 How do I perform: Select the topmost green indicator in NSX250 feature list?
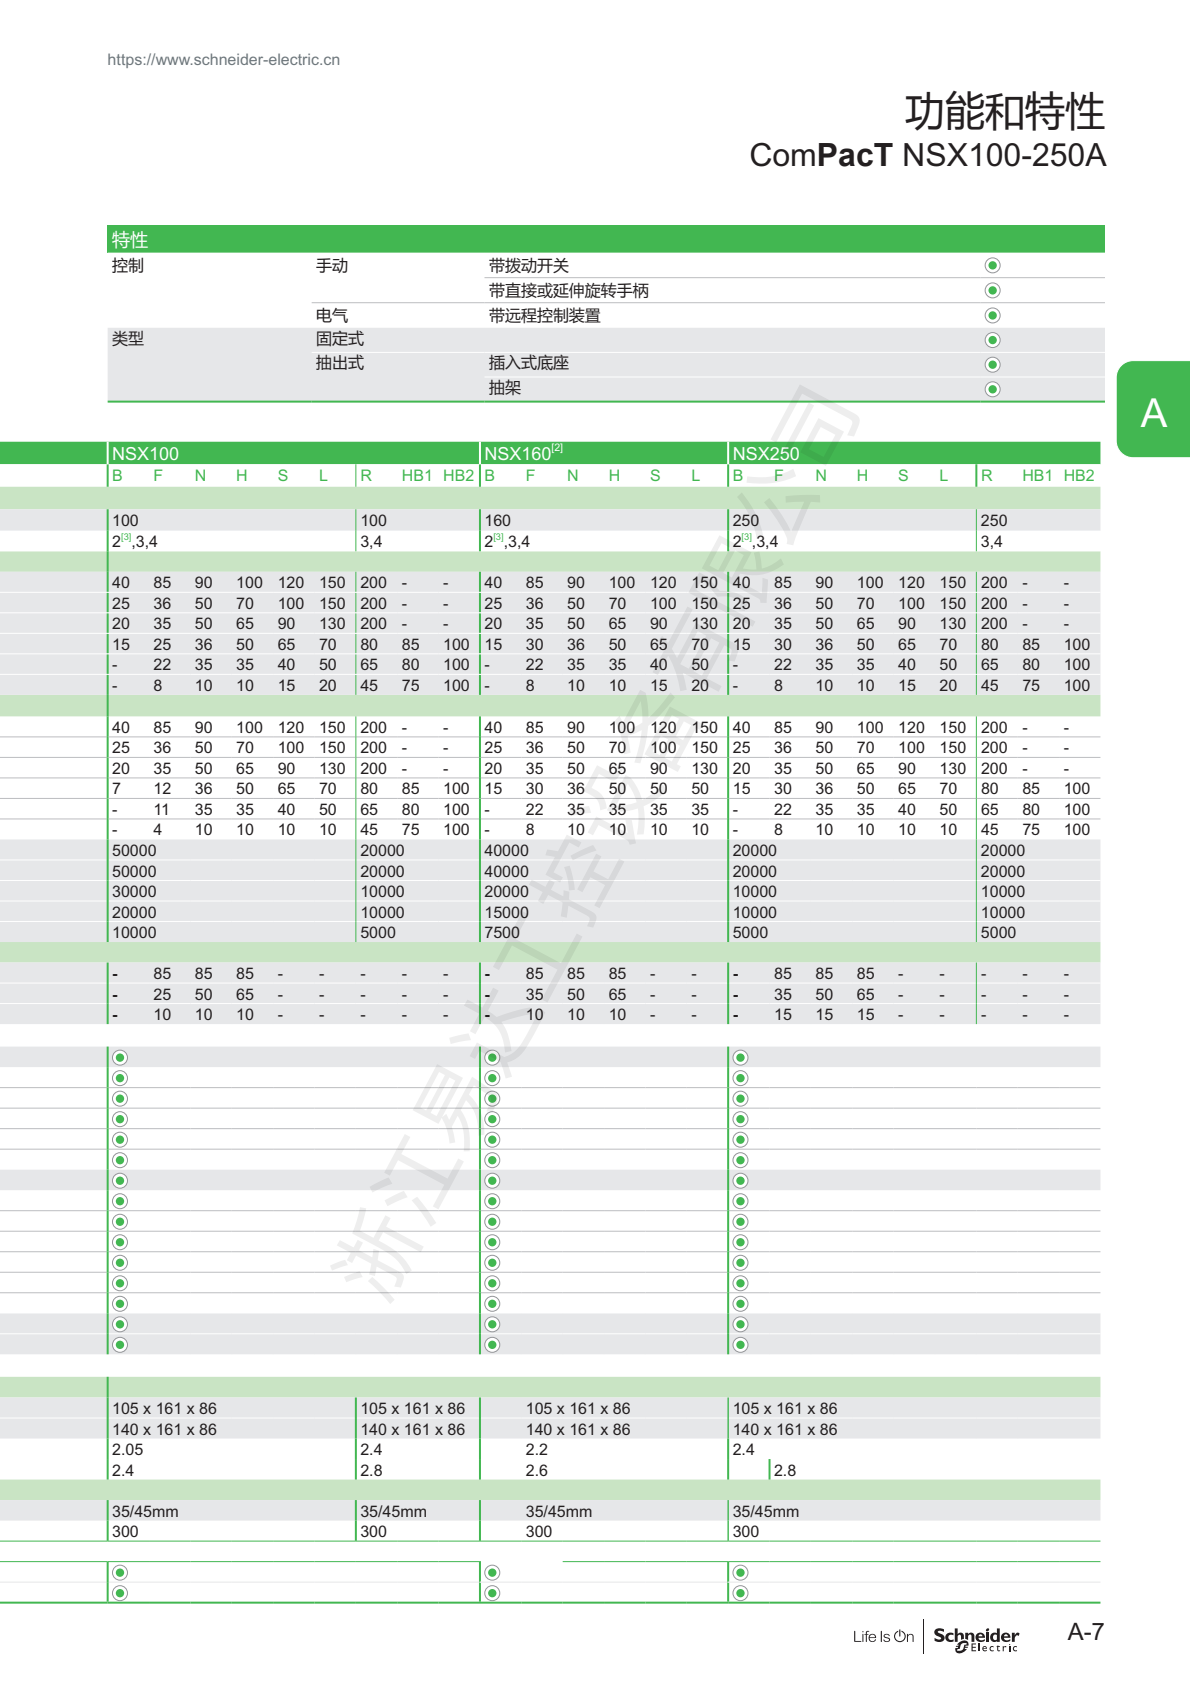click(740, 1057)
